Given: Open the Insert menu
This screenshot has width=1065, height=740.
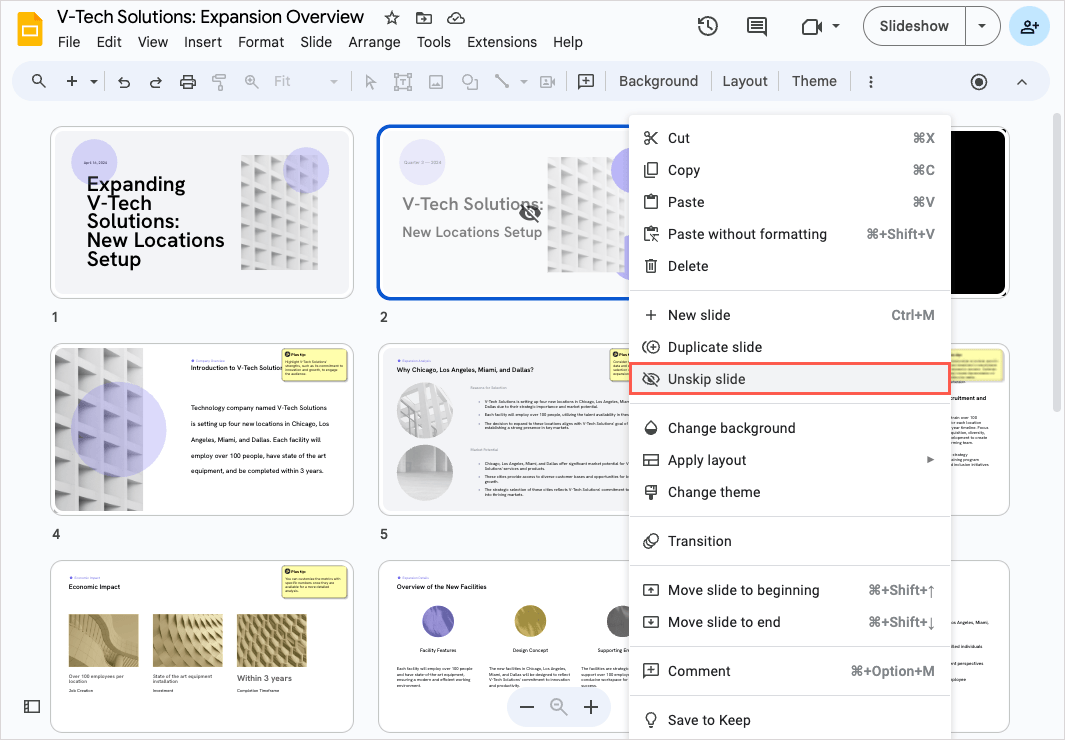Looking at the screenshot, I should [203, 42].
